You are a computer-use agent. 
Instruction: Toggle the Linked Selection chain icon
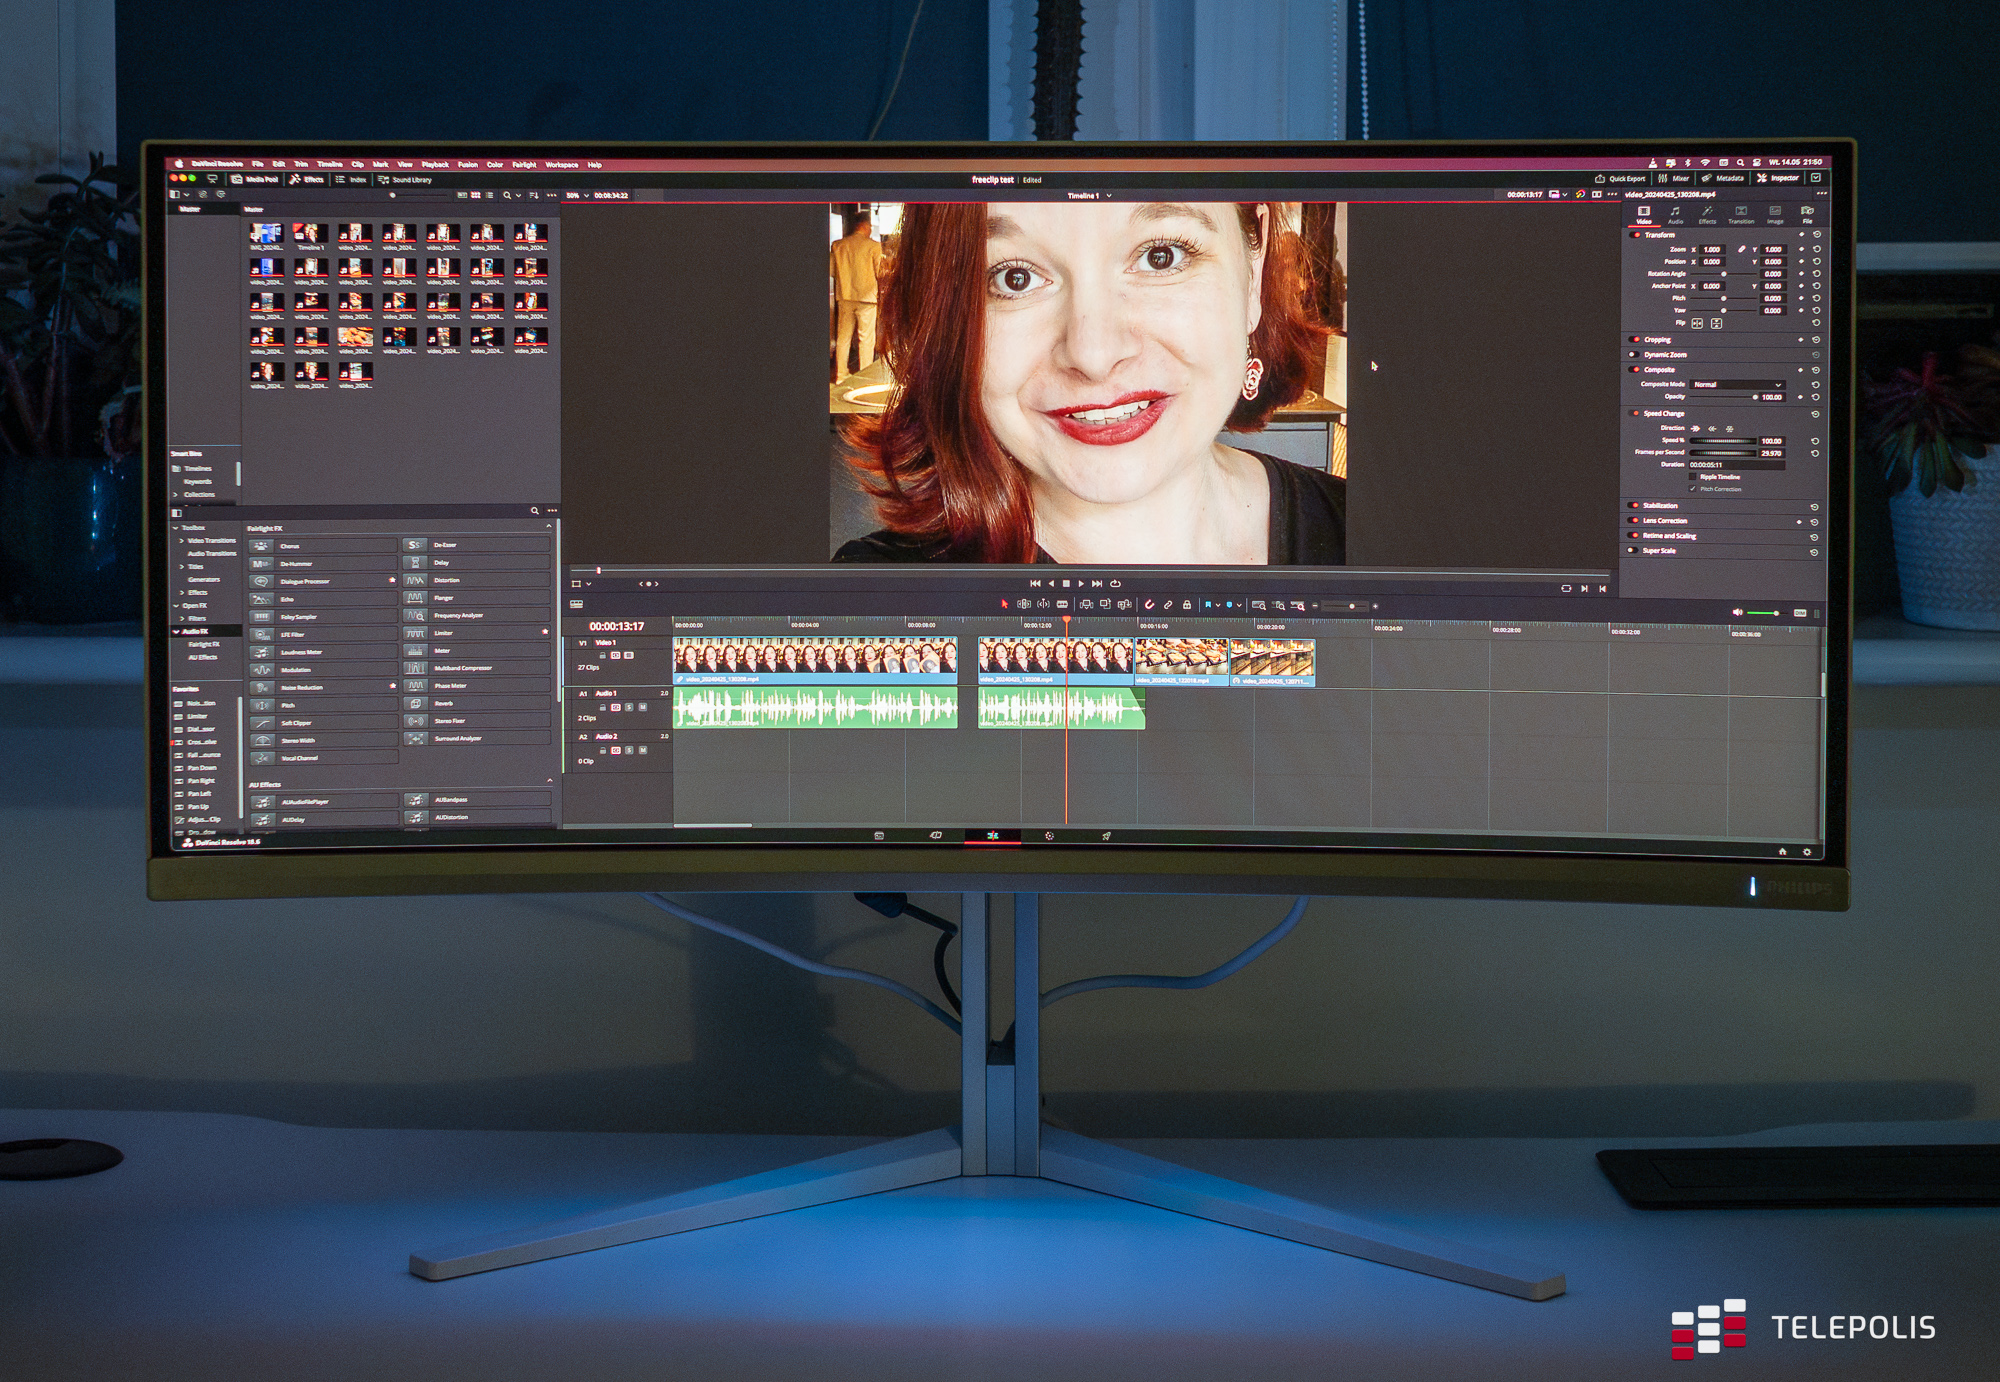pyautogui.click(x=1168, y=605)
